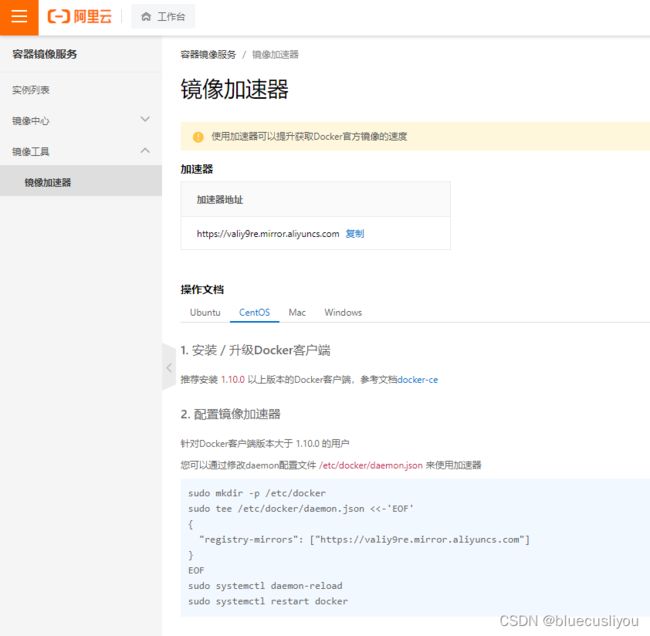Image resolution: width=650 pixels, height=636 pixels.
Task: Click the systemctl daemon-reload line
Action: tap(265, 586)
